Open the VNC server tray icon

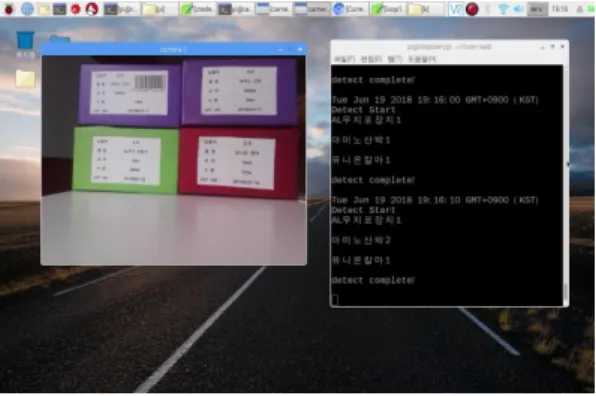click(455, 9)
